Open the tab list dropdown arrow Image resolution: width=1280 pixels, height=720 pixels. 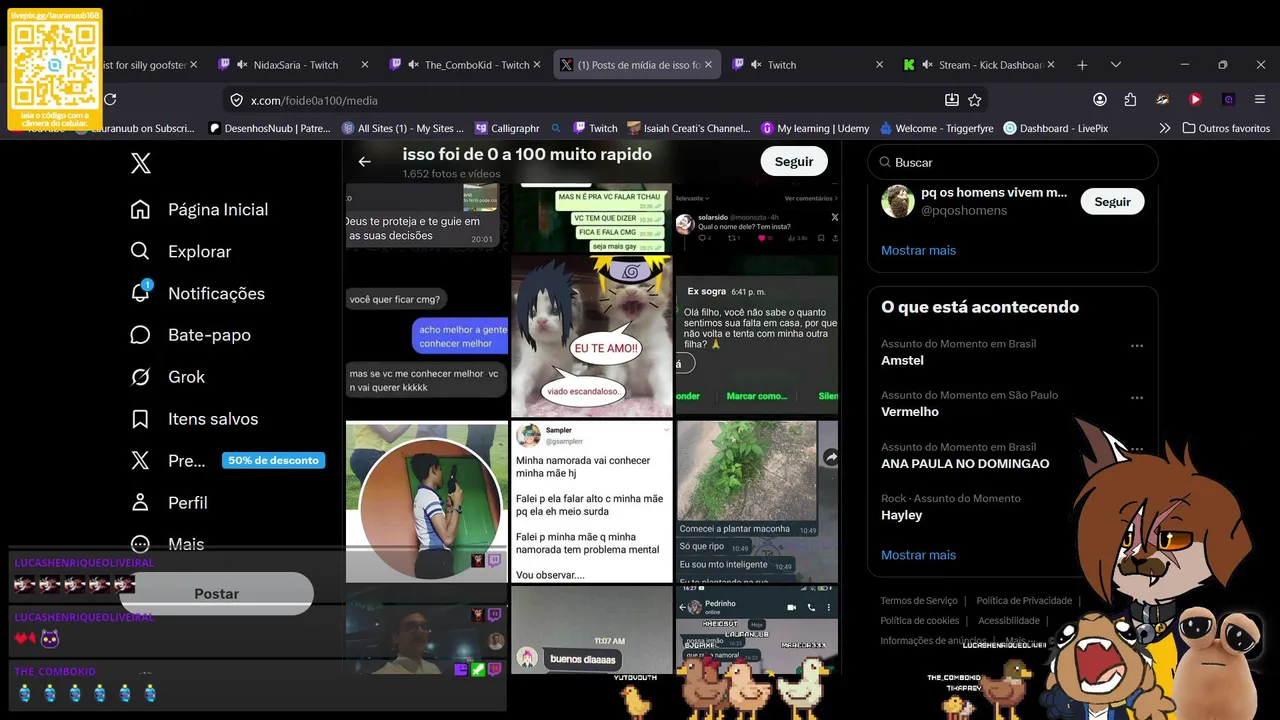[x=1116, y=65]
